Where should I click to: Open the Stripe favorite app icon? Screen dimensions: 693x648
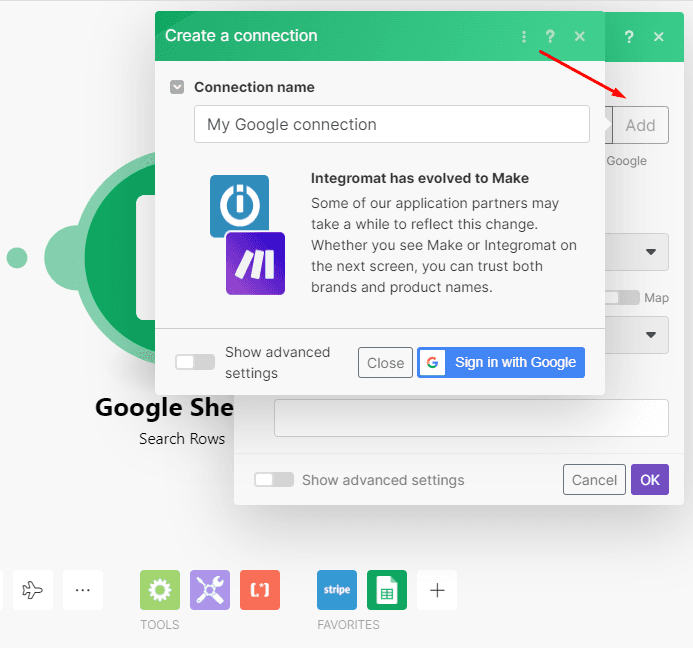point(337,590)
